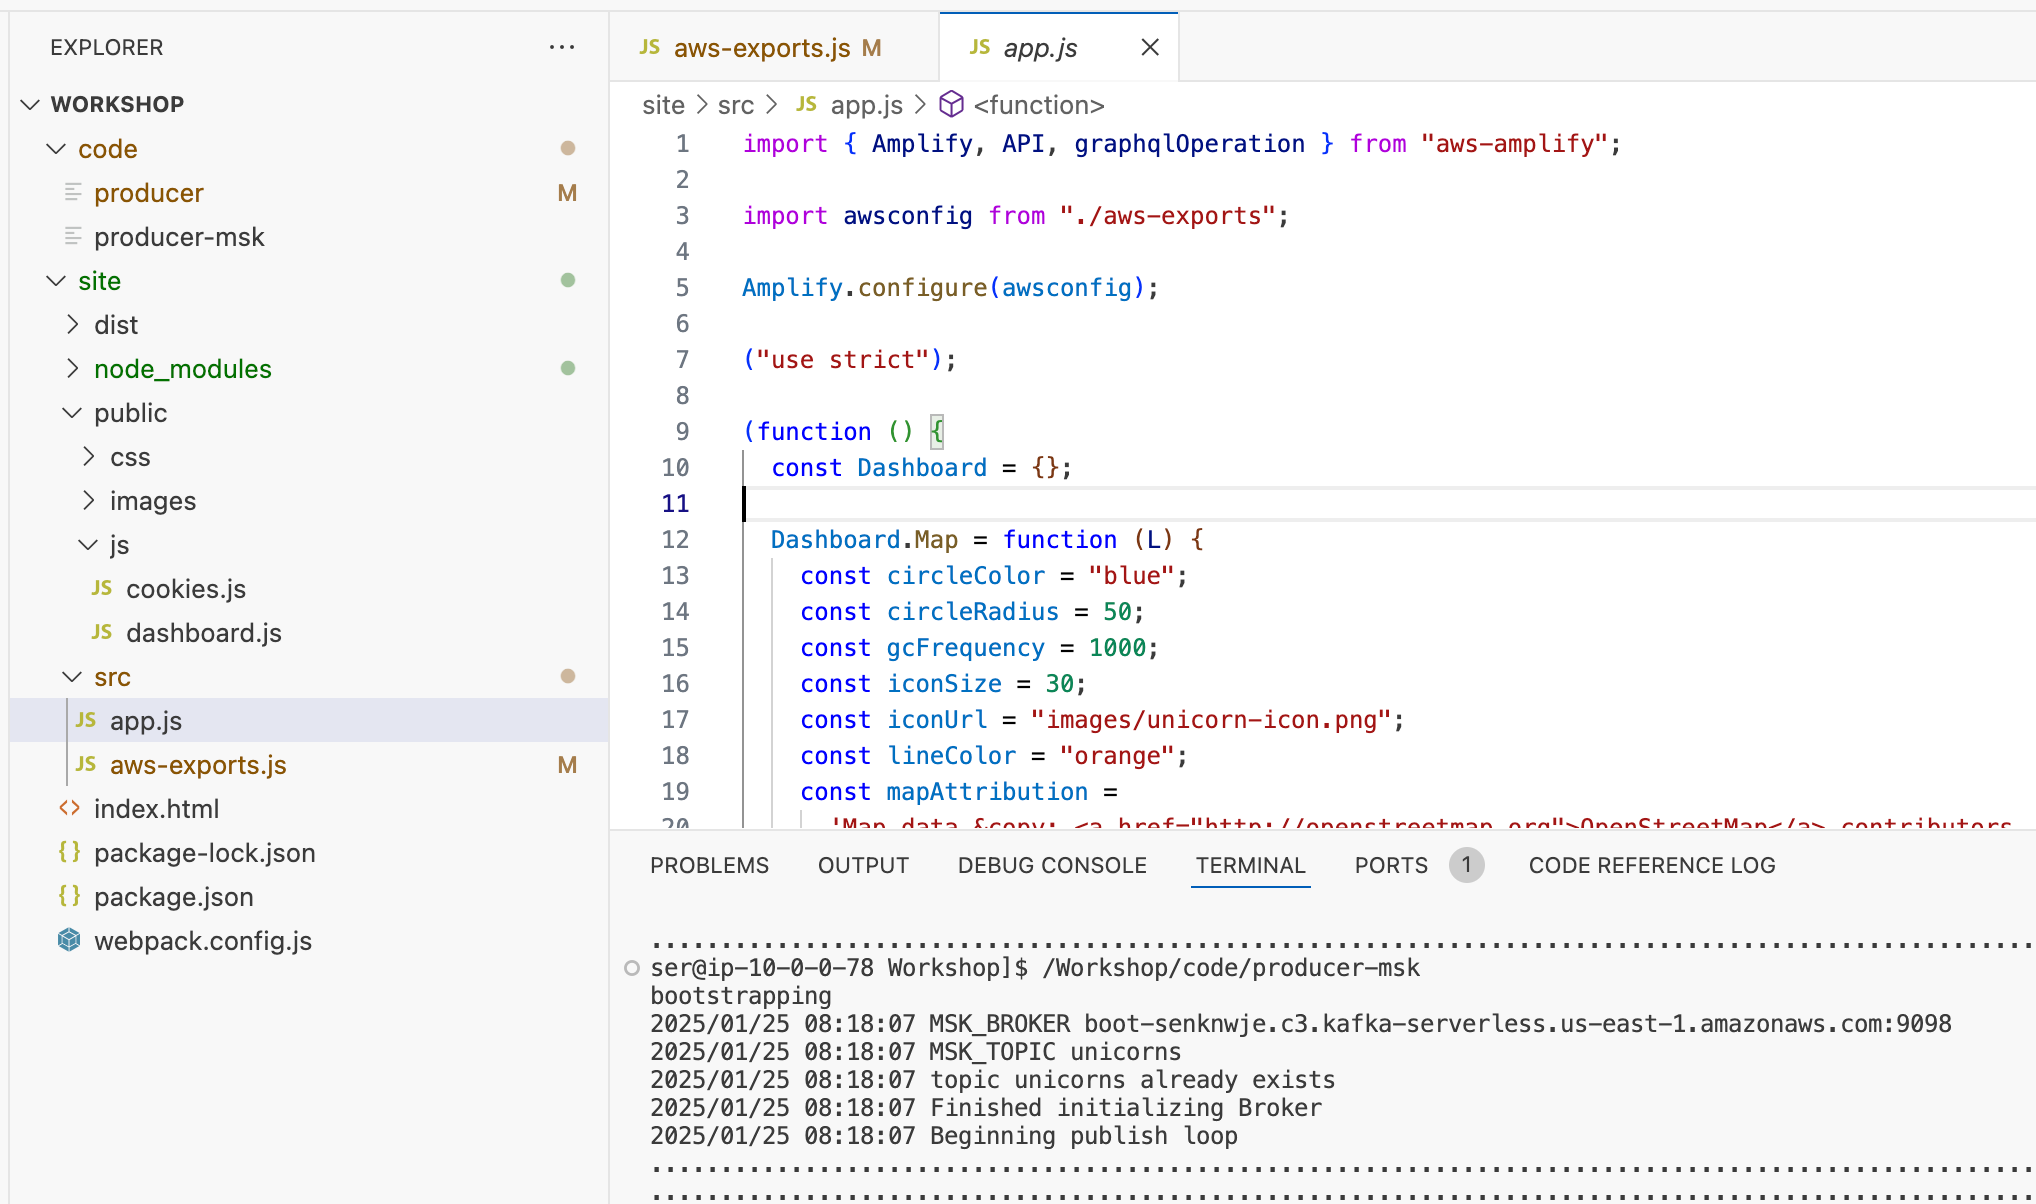Click the modified dot next to code folder
The height and width of the screenshot is (1204, 2036).
coord(568,148)
